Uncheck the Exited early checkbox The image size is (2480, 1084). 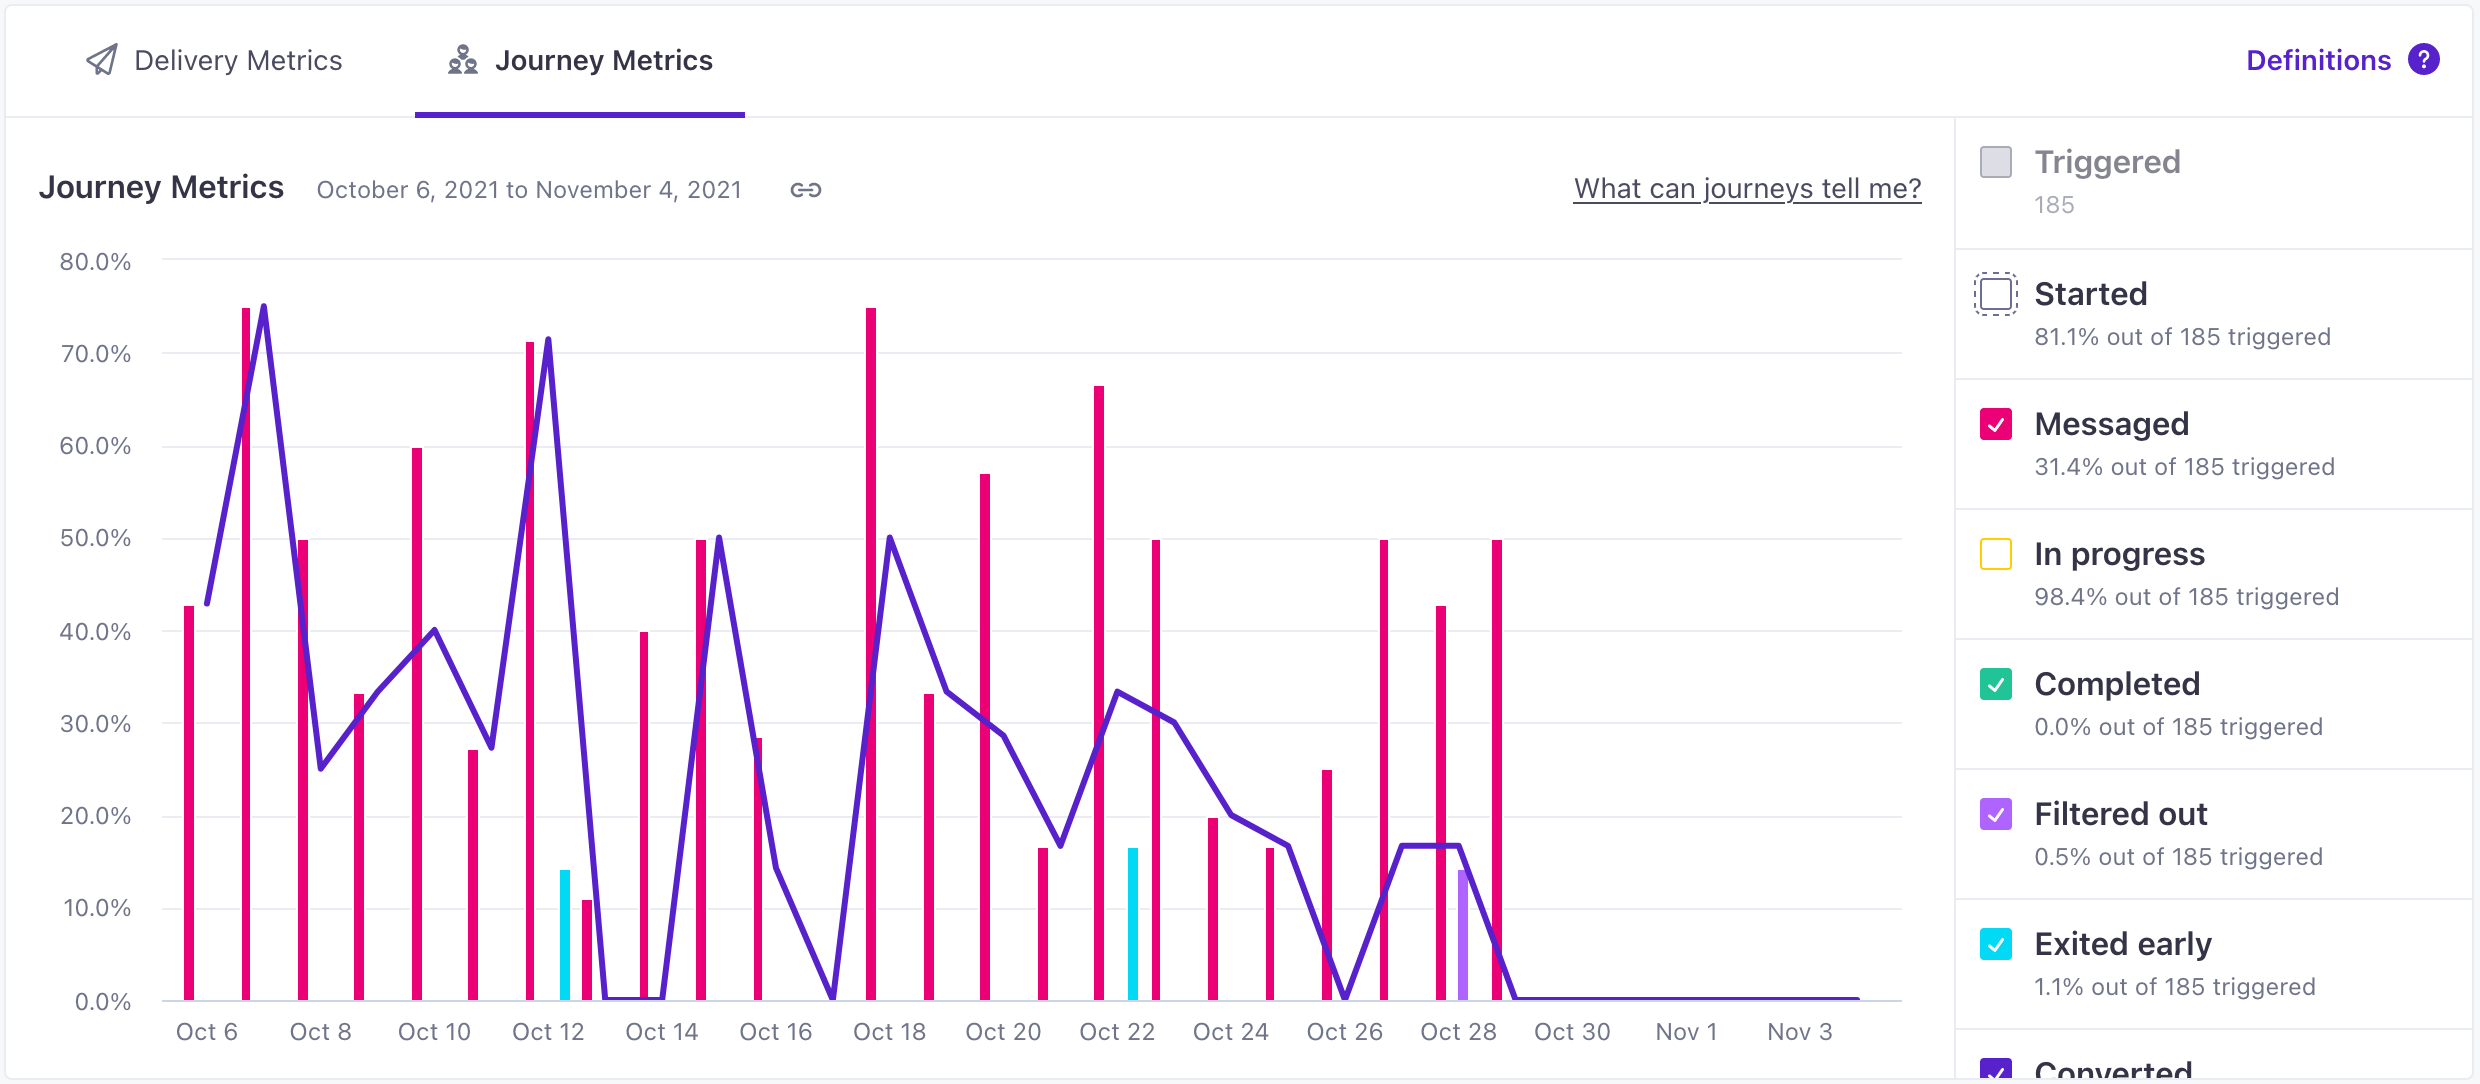pos(1996,944)
